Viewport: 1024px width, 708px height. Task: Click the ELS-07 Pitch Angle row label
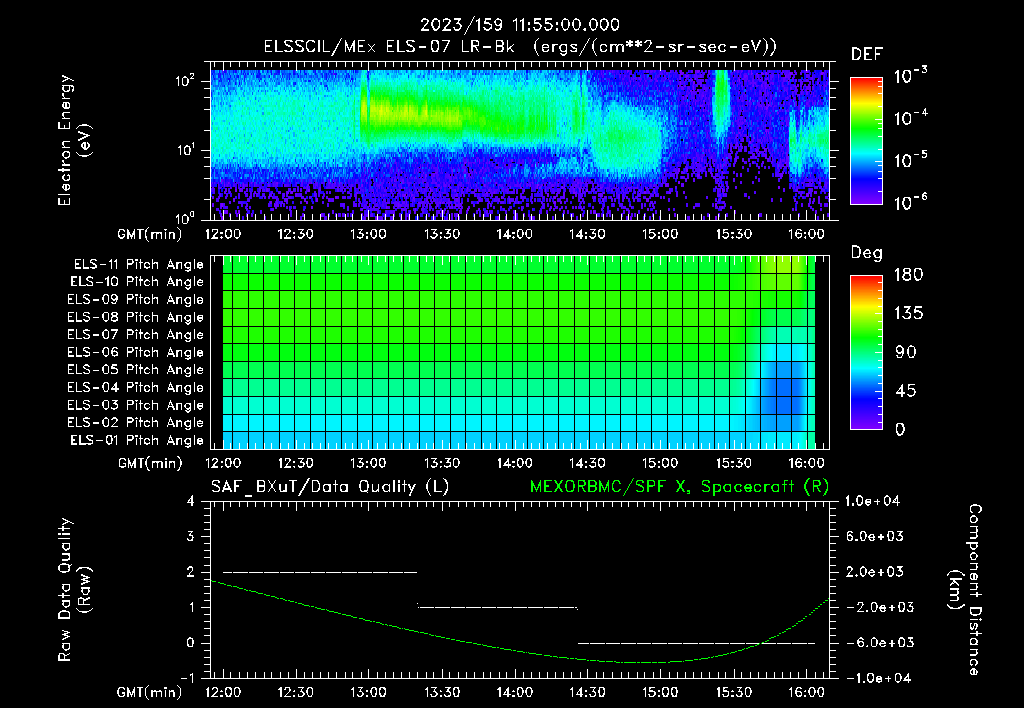tap(136, 334)
